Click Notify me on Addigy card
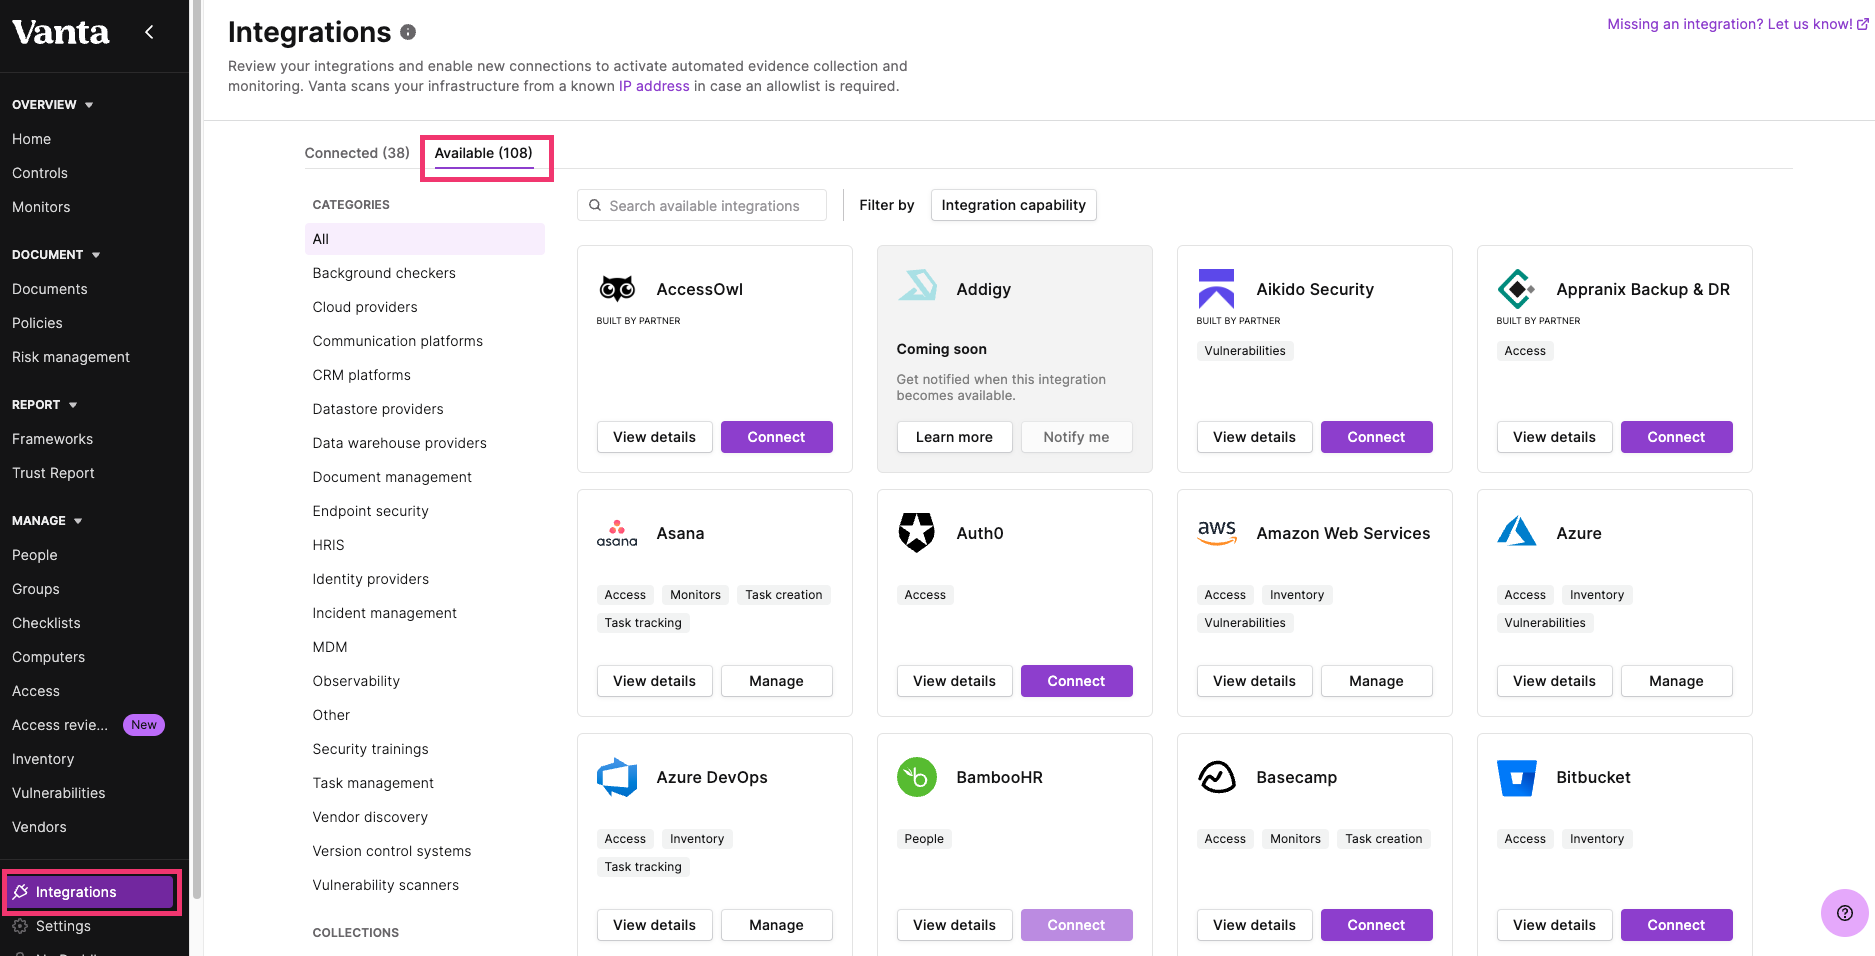The height and width of the screenshot is (956, 1875). (1076, 437)
